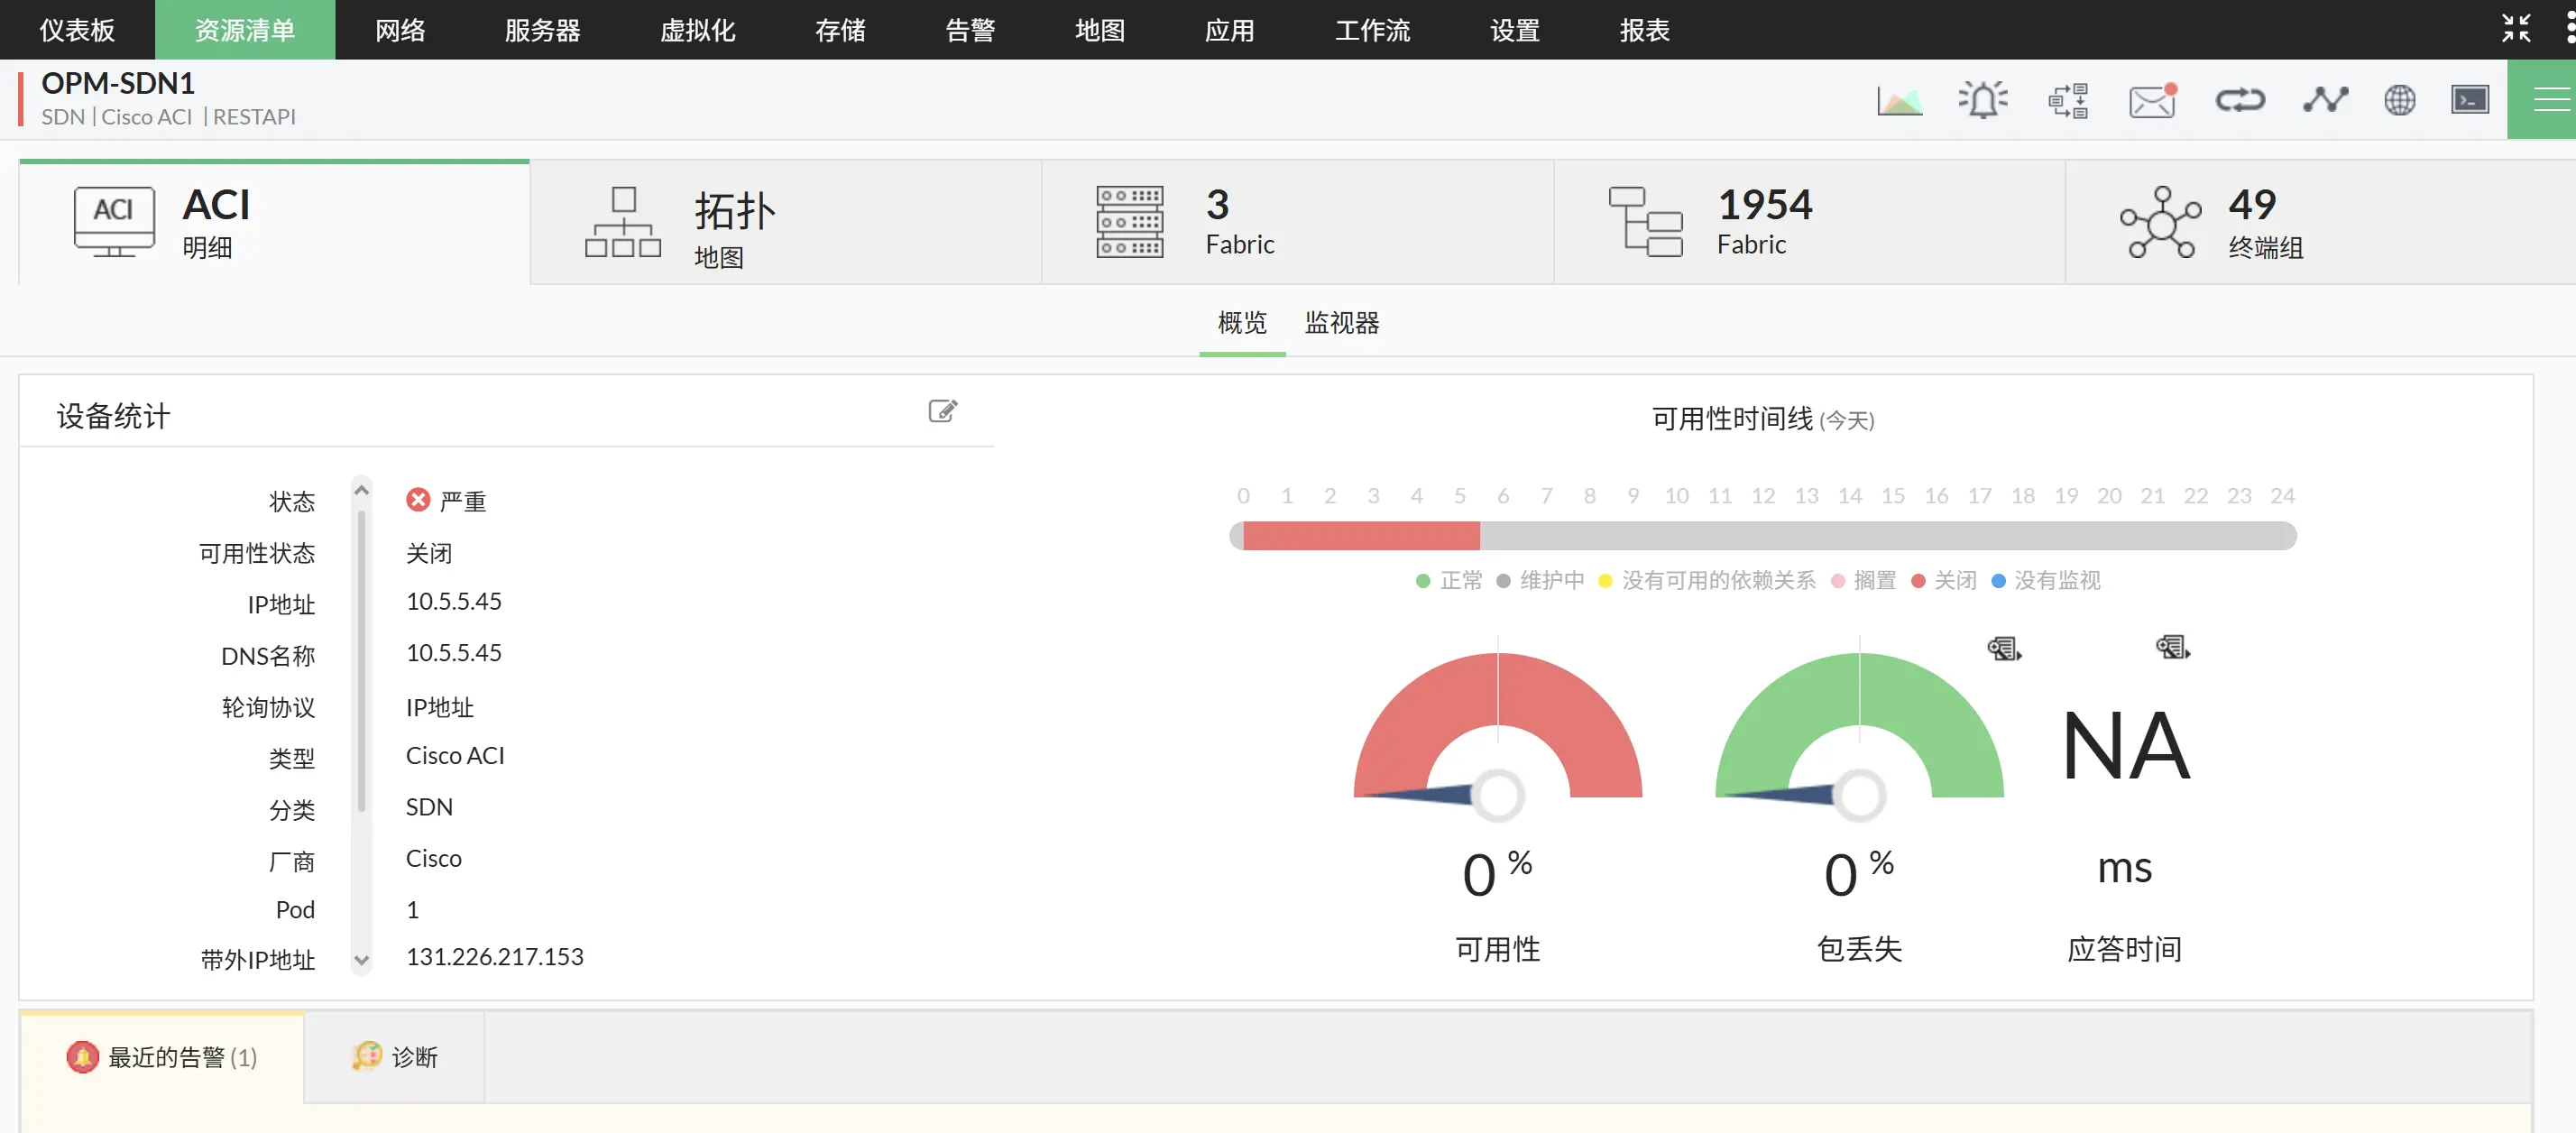Image resolution: width=2576 pixels, height=1133 pixels.
Task: Click the globe browse icon
Action: coord(2399,100)
